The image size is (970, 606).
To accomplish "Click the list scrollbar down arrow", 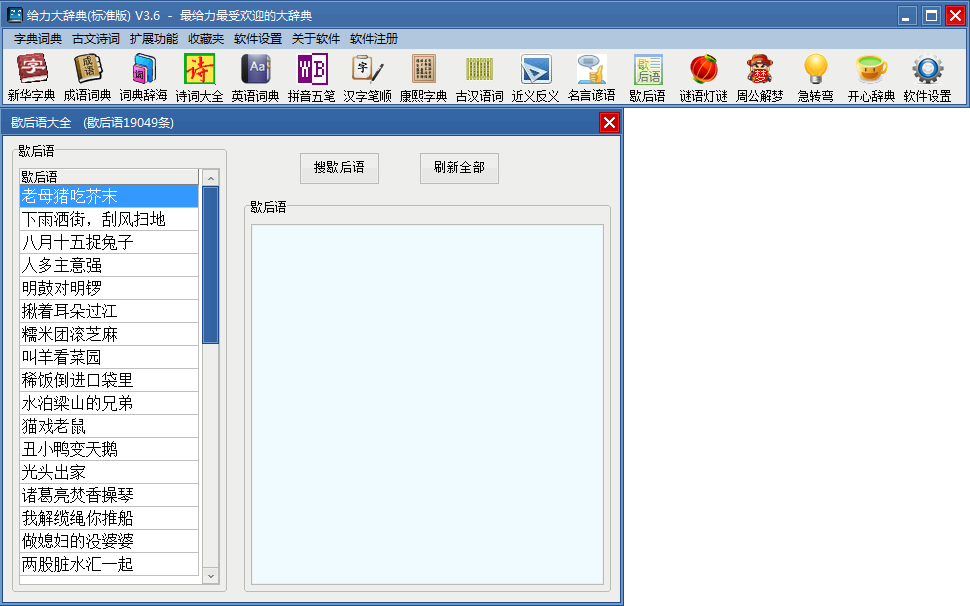I will click(210, 576).
